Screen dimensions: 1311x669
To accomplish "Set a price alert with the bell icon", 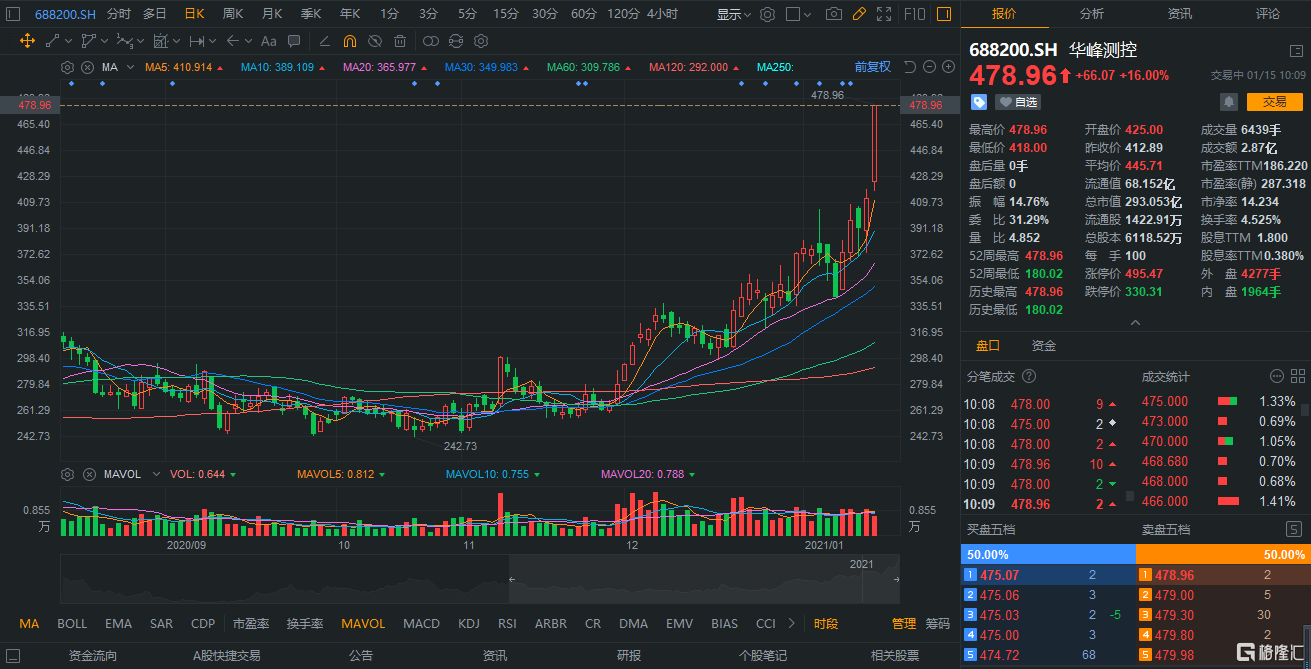I will point(1228,102).
